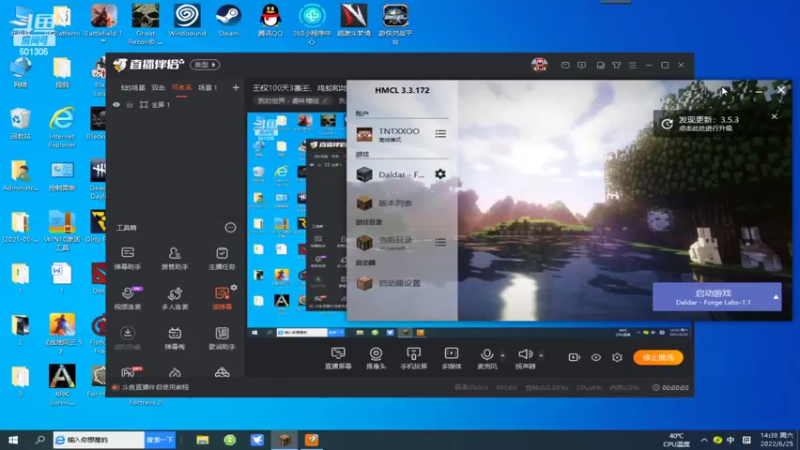This screenshot has width=800, height=450.
Task: Open virtual download tool icon
Action: [x=128, y=338]
